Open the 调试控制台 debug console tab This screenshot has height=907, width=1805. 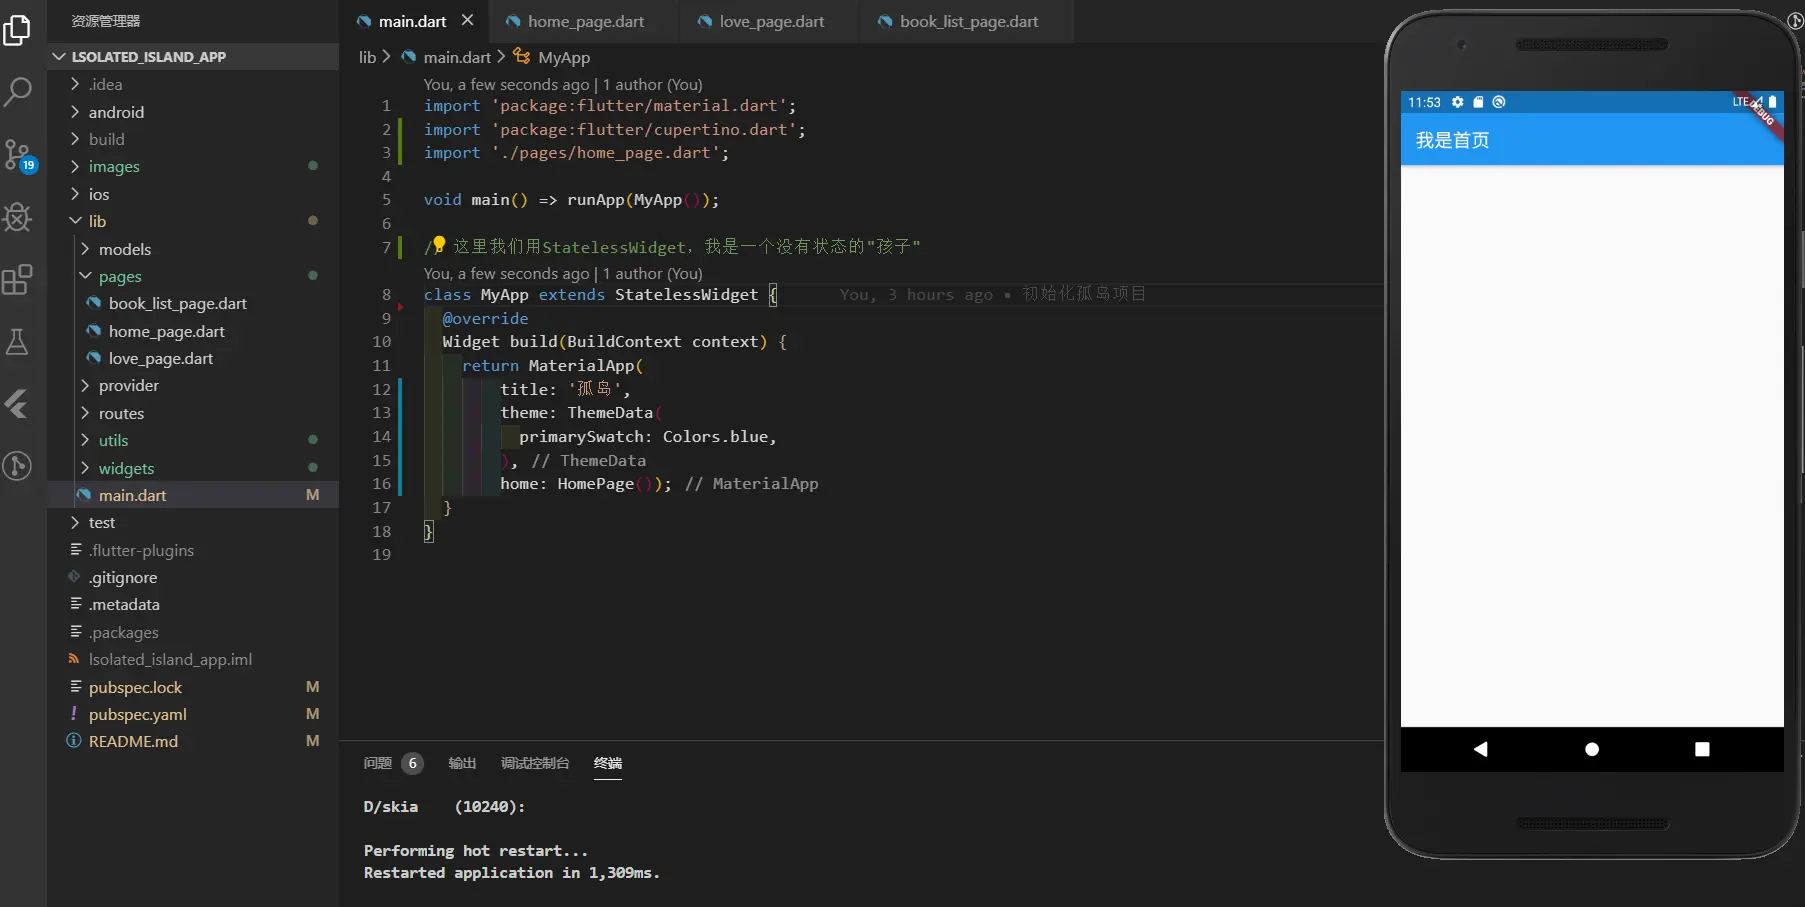[x=535, y=763]
